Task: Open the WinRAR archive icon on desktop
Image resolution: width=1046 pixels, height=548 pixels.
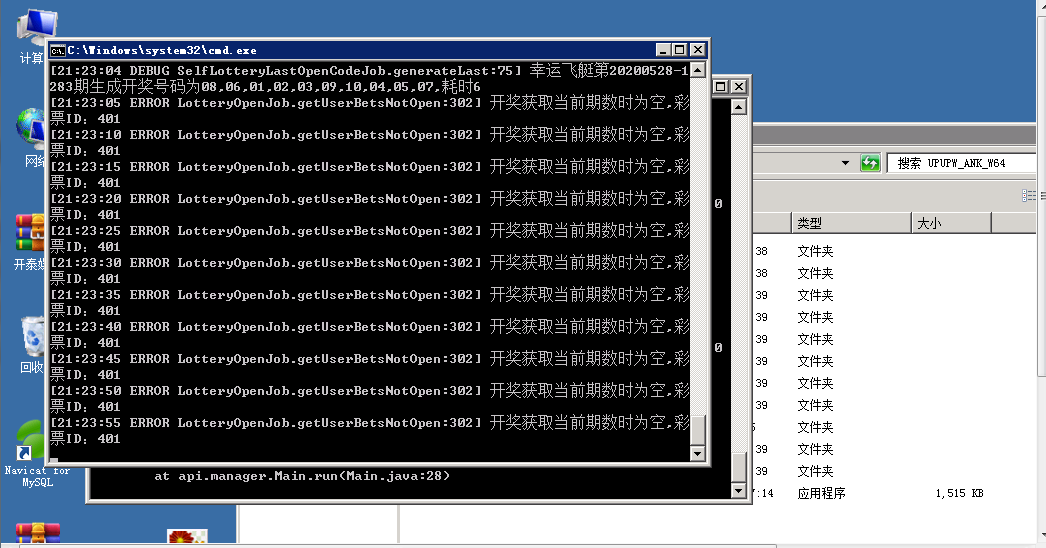Action: click(x=30, y=233)
